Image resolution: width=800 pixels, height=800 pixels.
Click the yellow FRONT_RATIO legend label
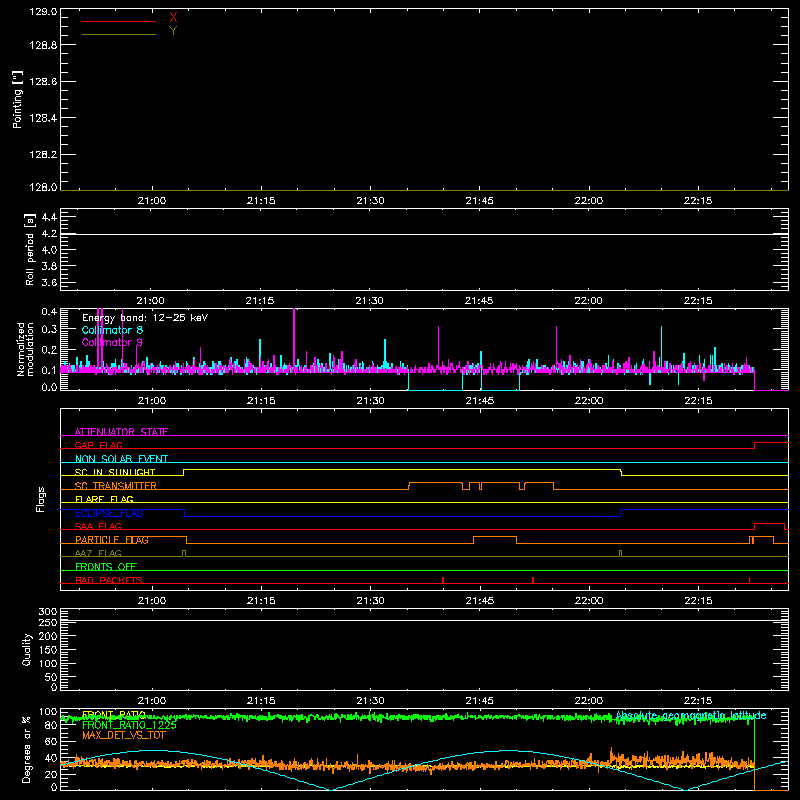pyautogui.click(x=114, y=715)
